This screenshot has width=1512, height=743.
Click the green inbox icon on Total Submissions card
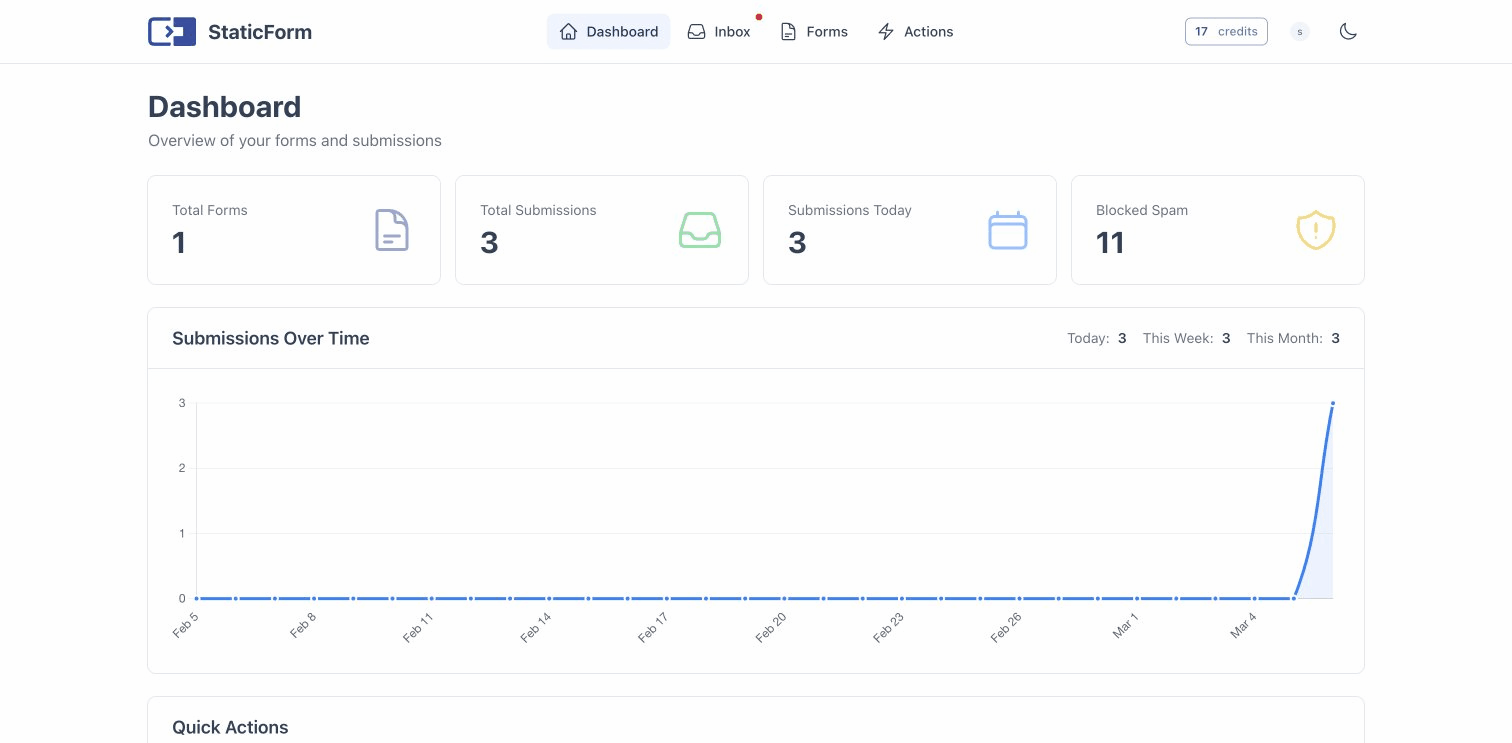699,230
